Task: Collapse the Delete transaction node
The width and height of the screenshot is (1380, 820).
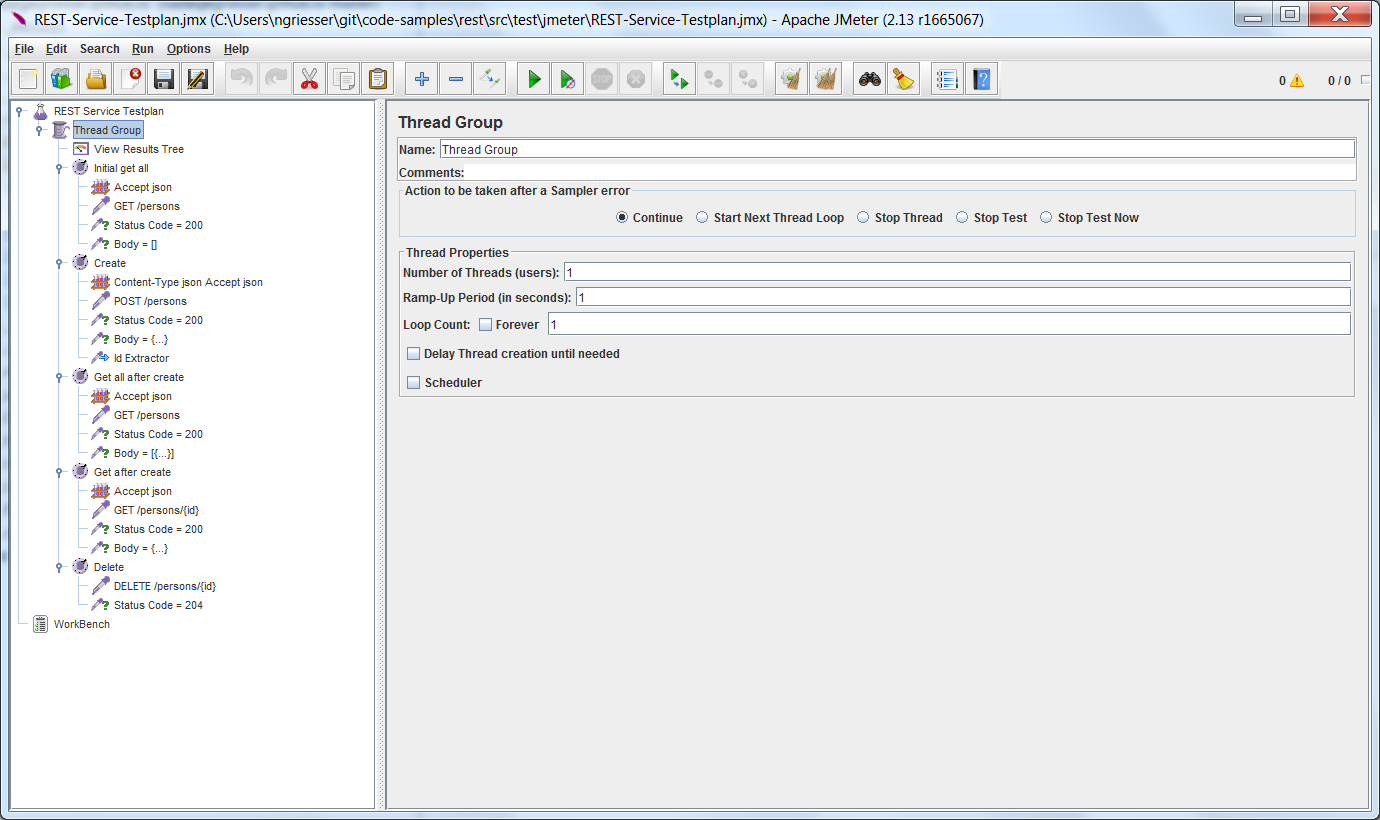Action: [59, 567]
